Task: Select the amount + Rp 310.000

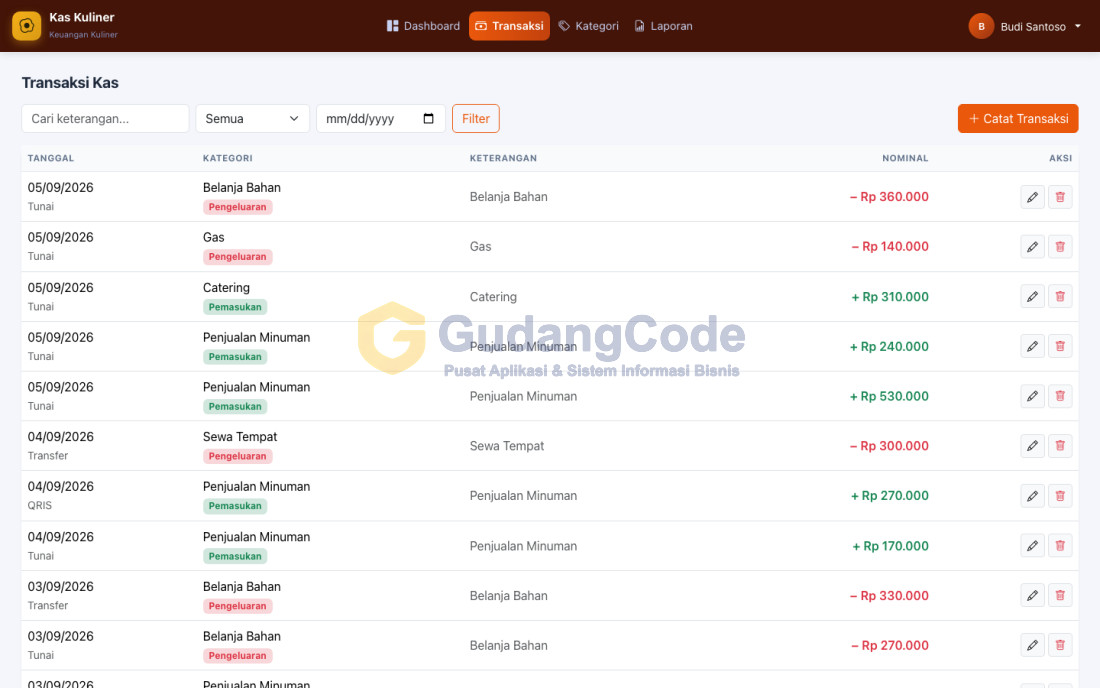Action: tap(890, 297)
